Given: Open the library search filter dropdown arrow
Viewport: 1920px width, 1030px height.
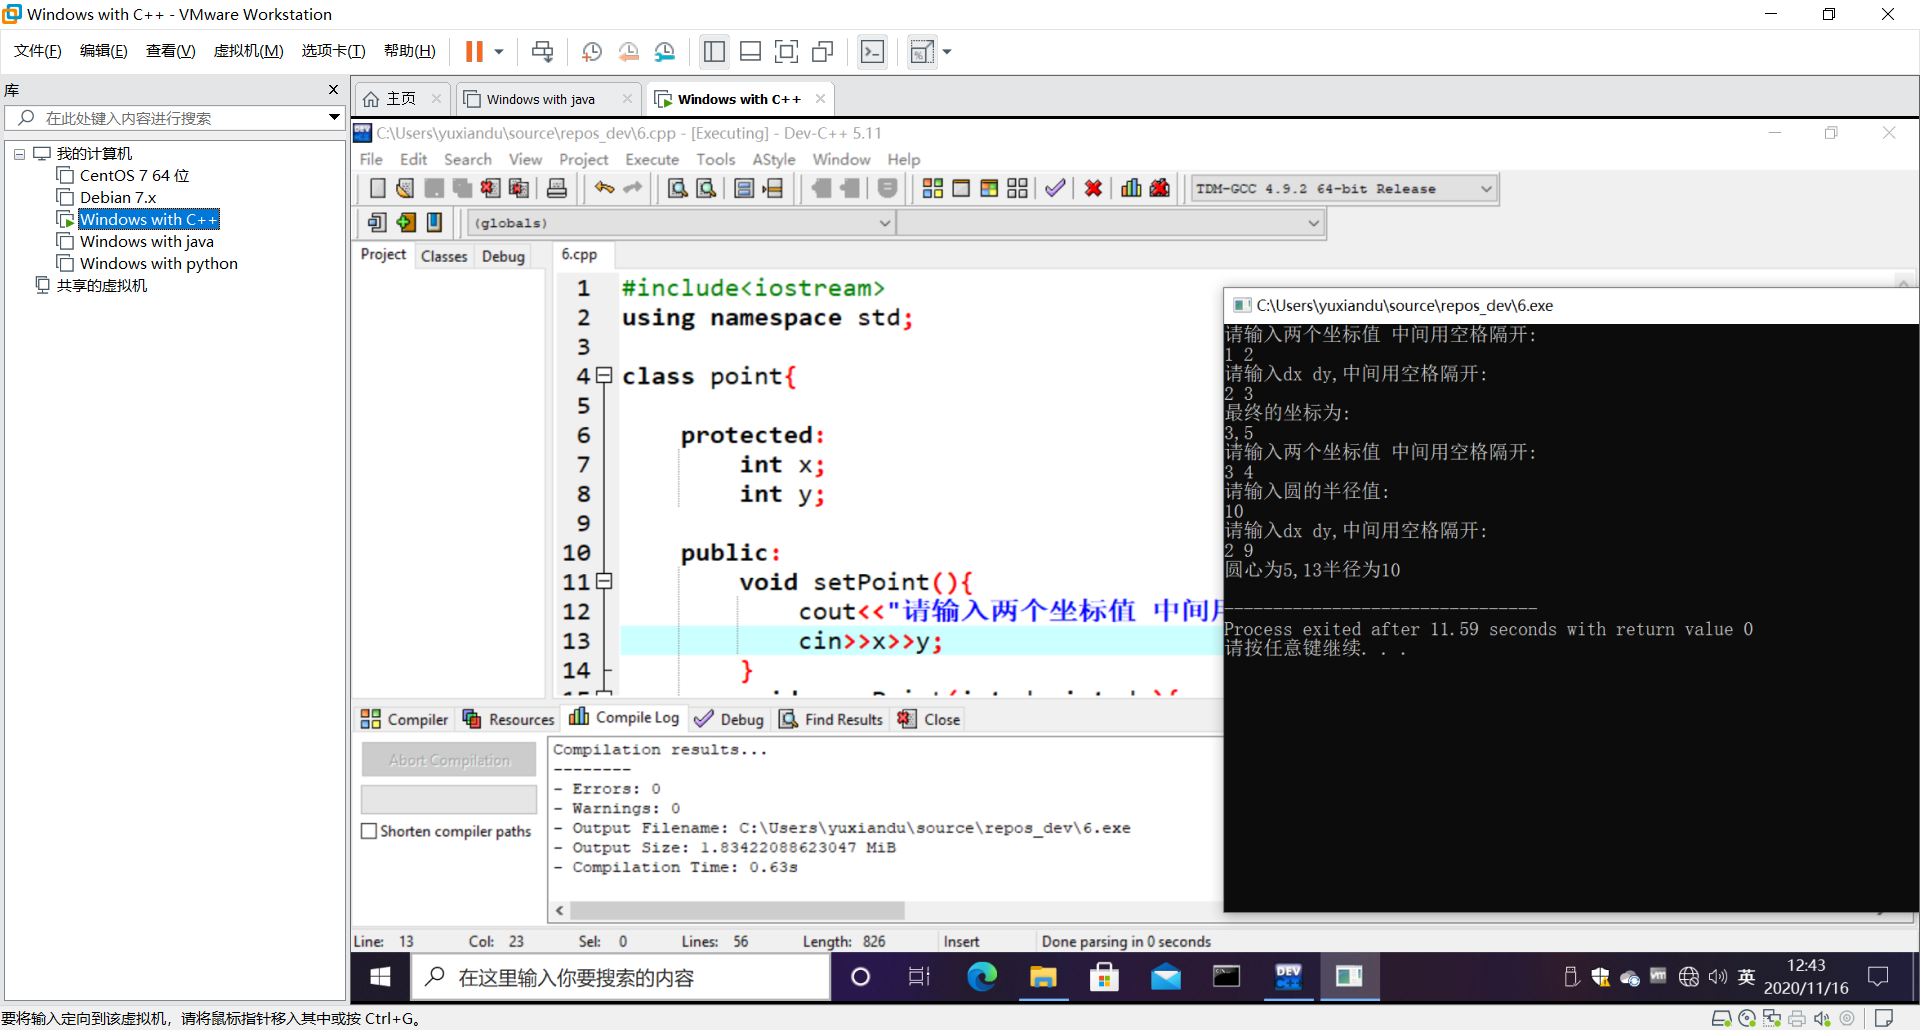Looking at the screenshot, I should coord(334,118).
